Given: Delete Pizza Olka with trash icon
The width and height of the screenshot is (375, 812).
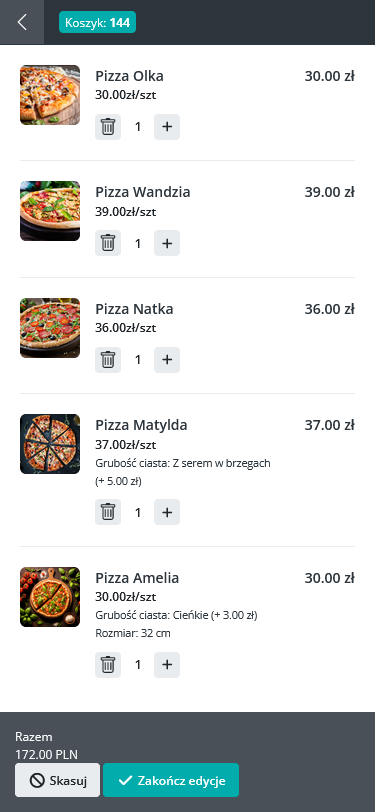Looking at the screenshot, I should click(108, 127).
